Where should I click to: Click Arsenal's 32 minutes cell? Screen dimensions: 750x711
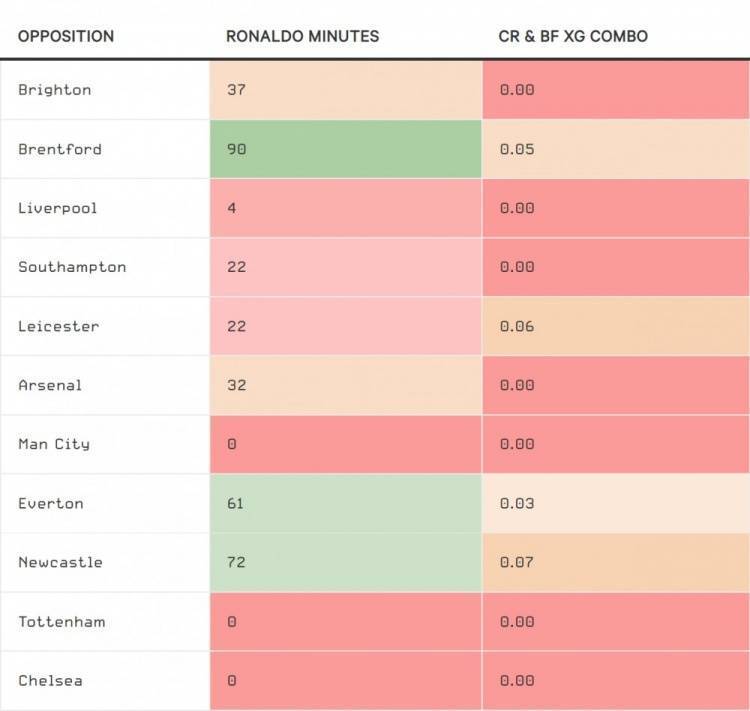[345, 385]
